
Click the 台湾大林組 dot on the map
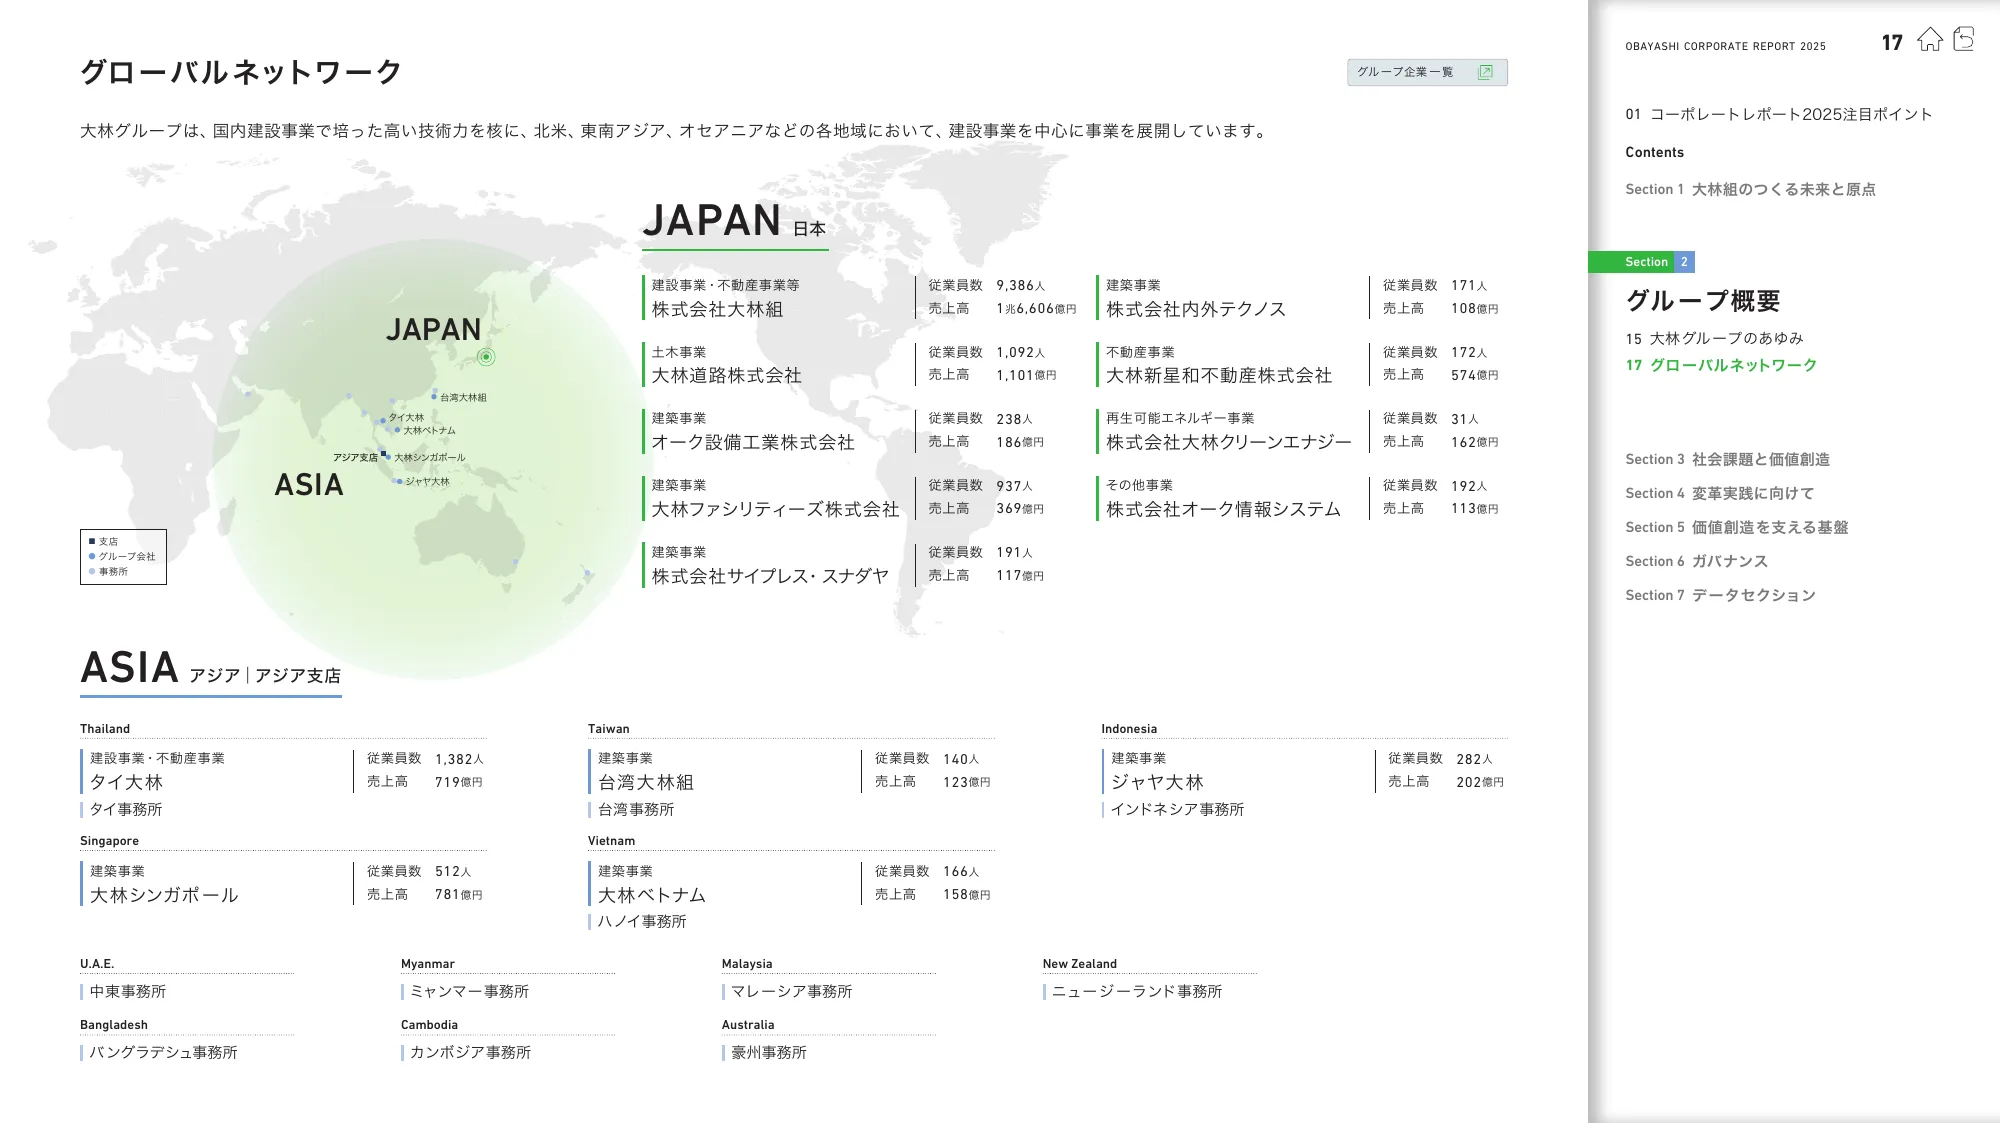pyautogui.click(x=434, y=397)
